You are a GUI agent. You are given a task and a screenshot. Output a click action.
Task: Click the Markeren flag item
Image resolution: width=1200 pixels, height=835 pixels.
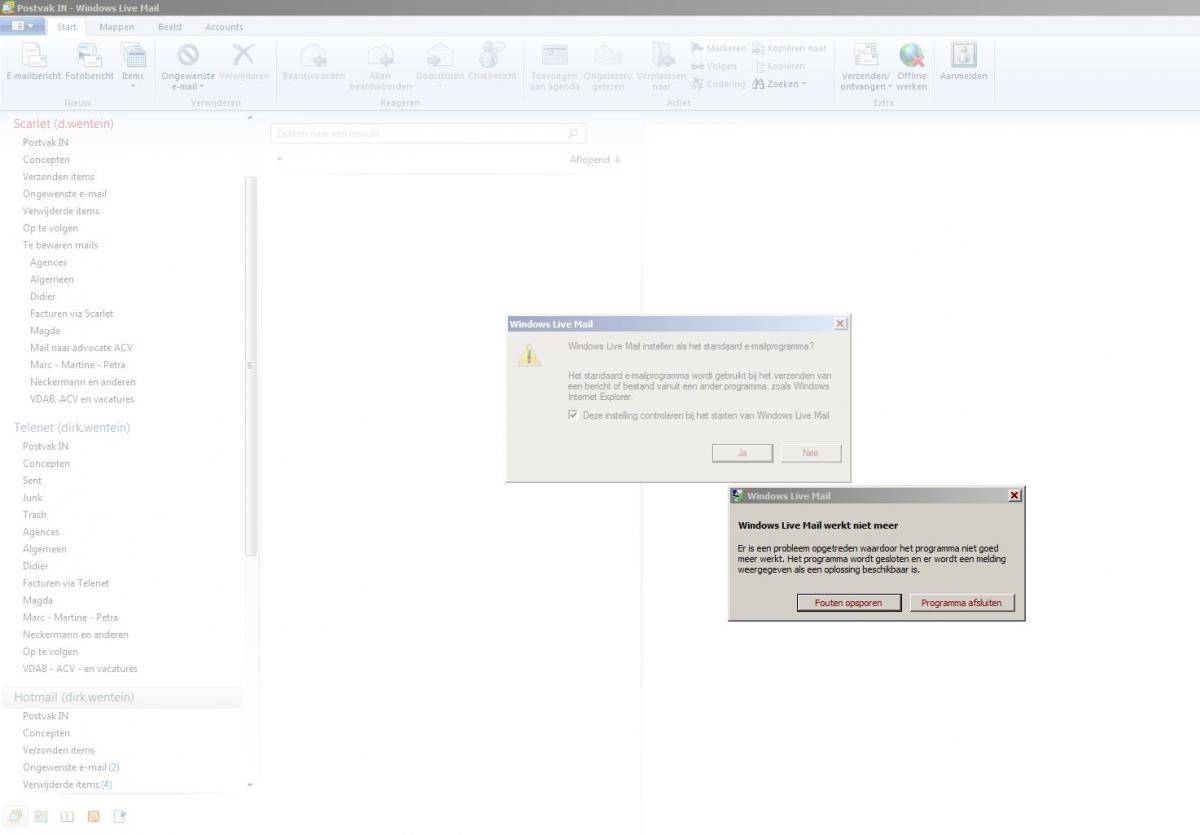718,48
